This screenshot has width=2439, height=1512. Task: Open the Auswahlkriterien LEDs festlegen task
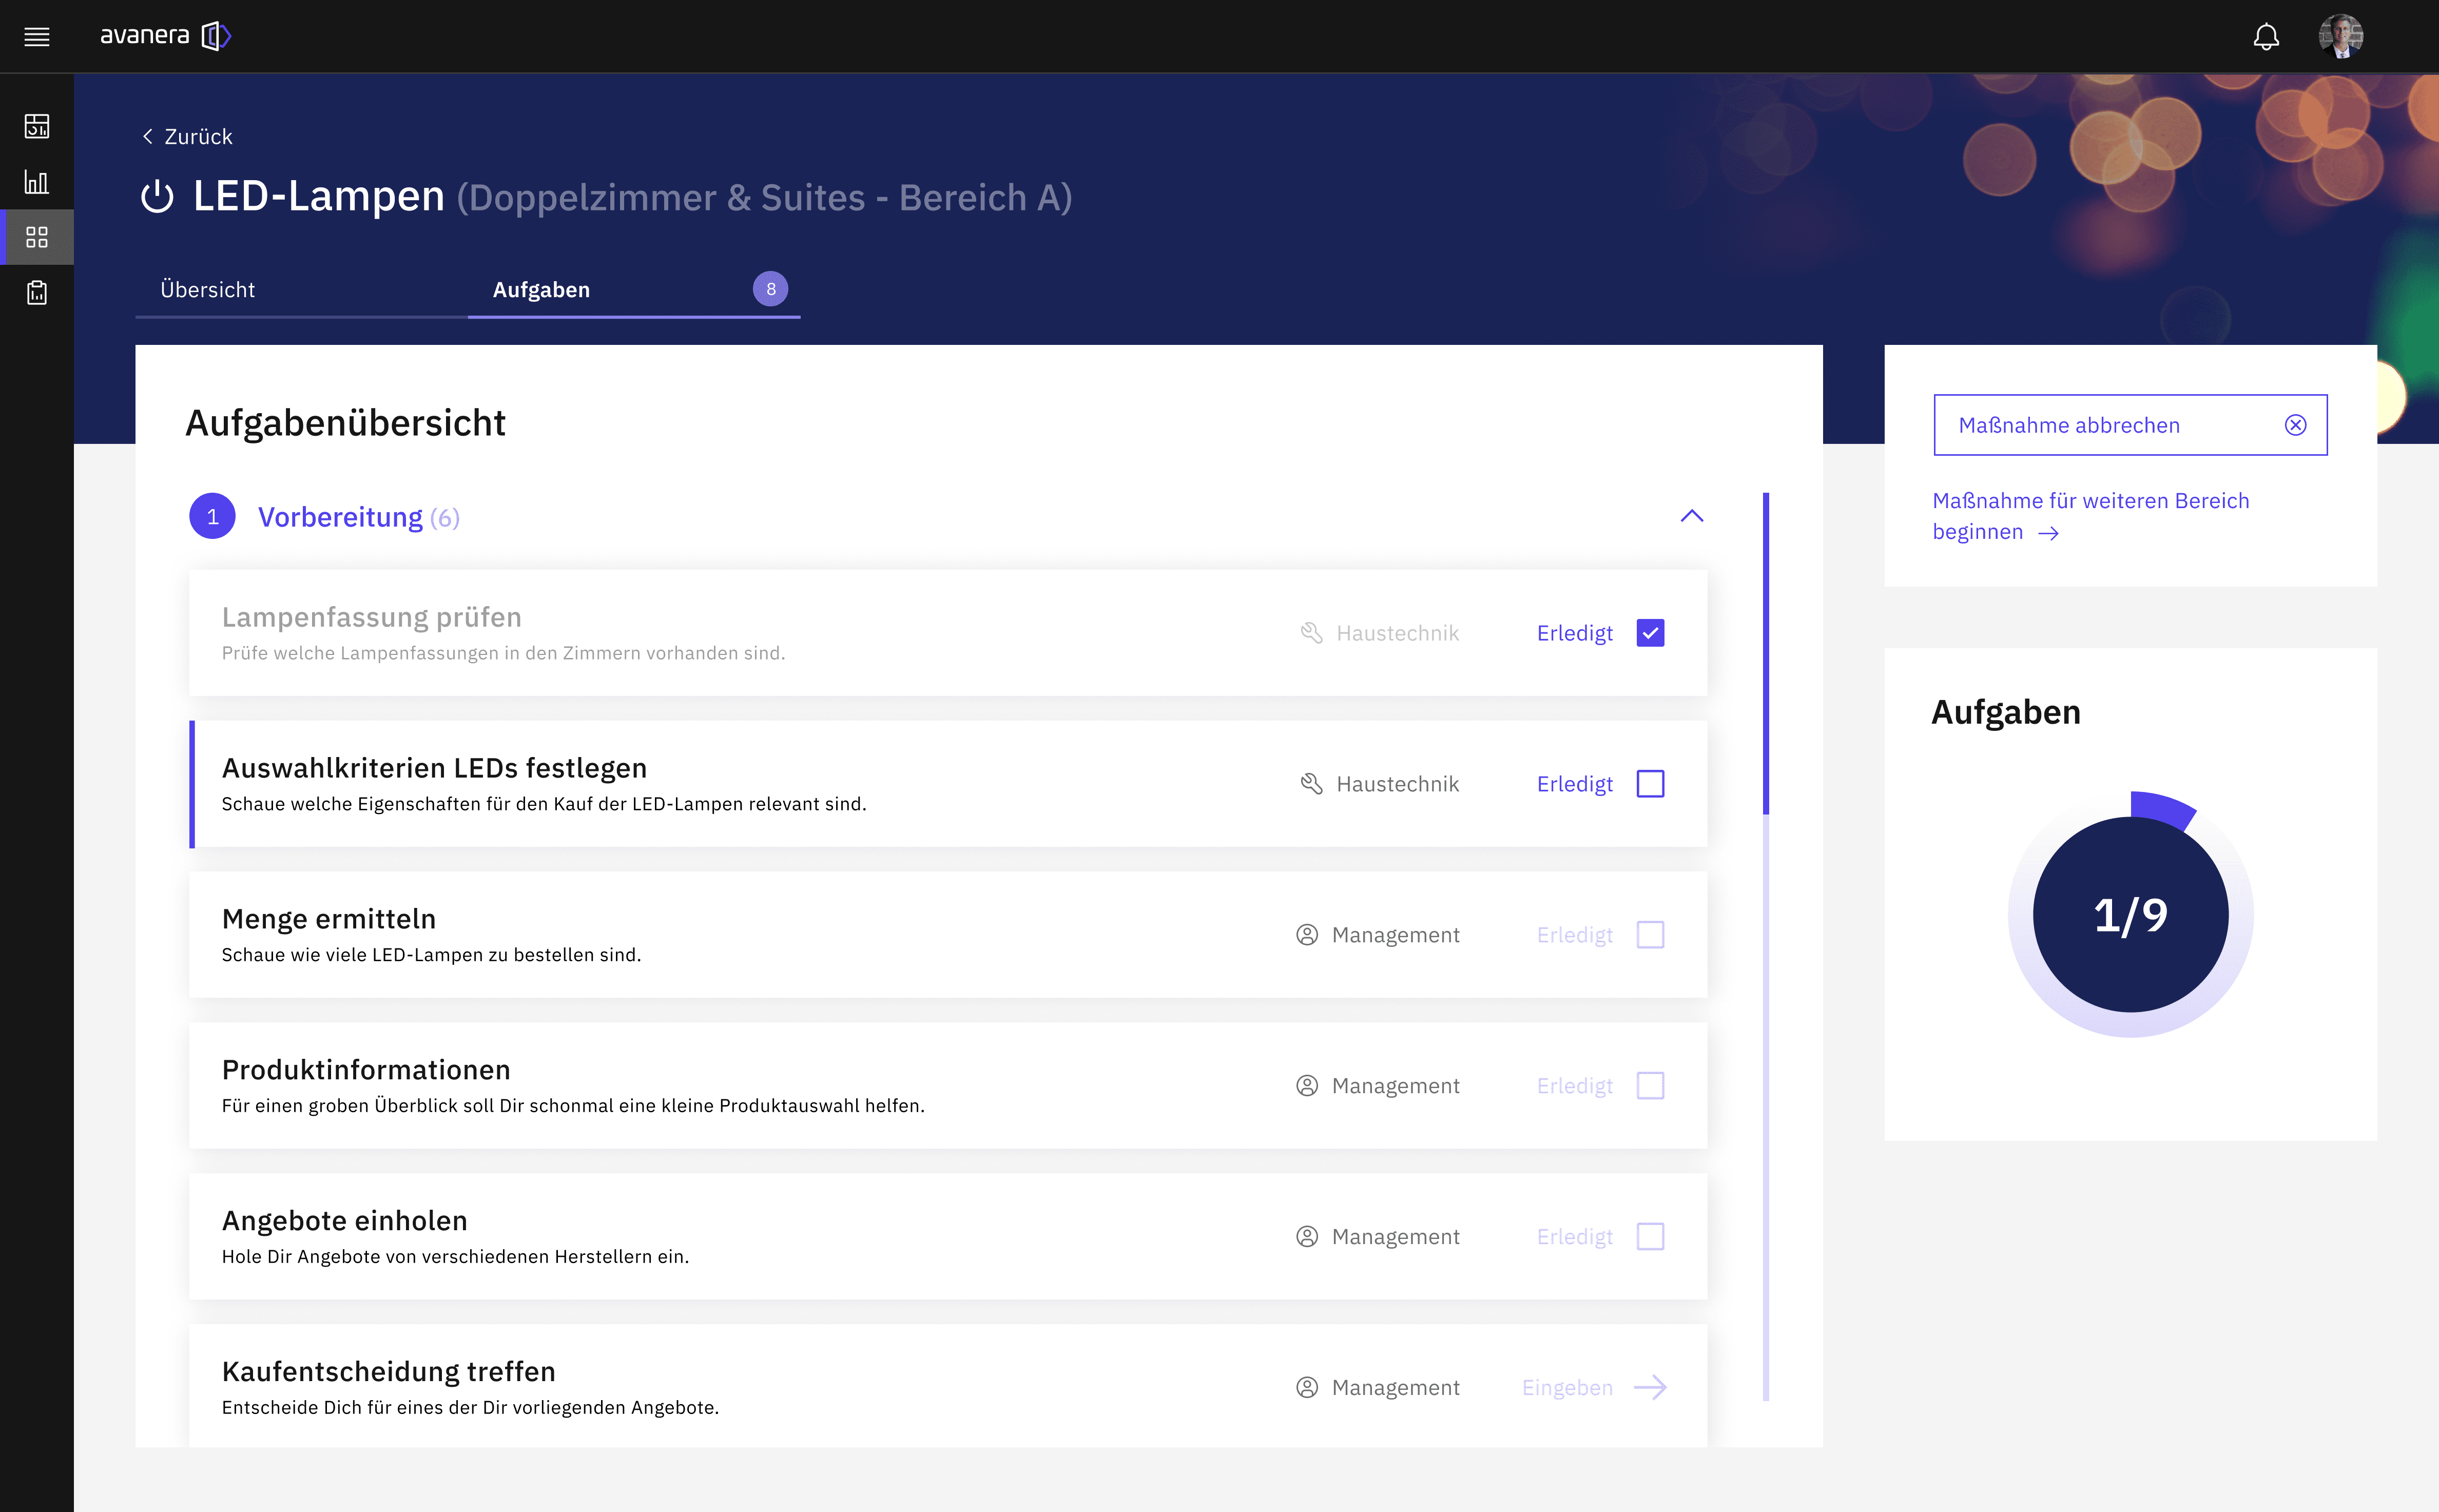click(948, 784)
